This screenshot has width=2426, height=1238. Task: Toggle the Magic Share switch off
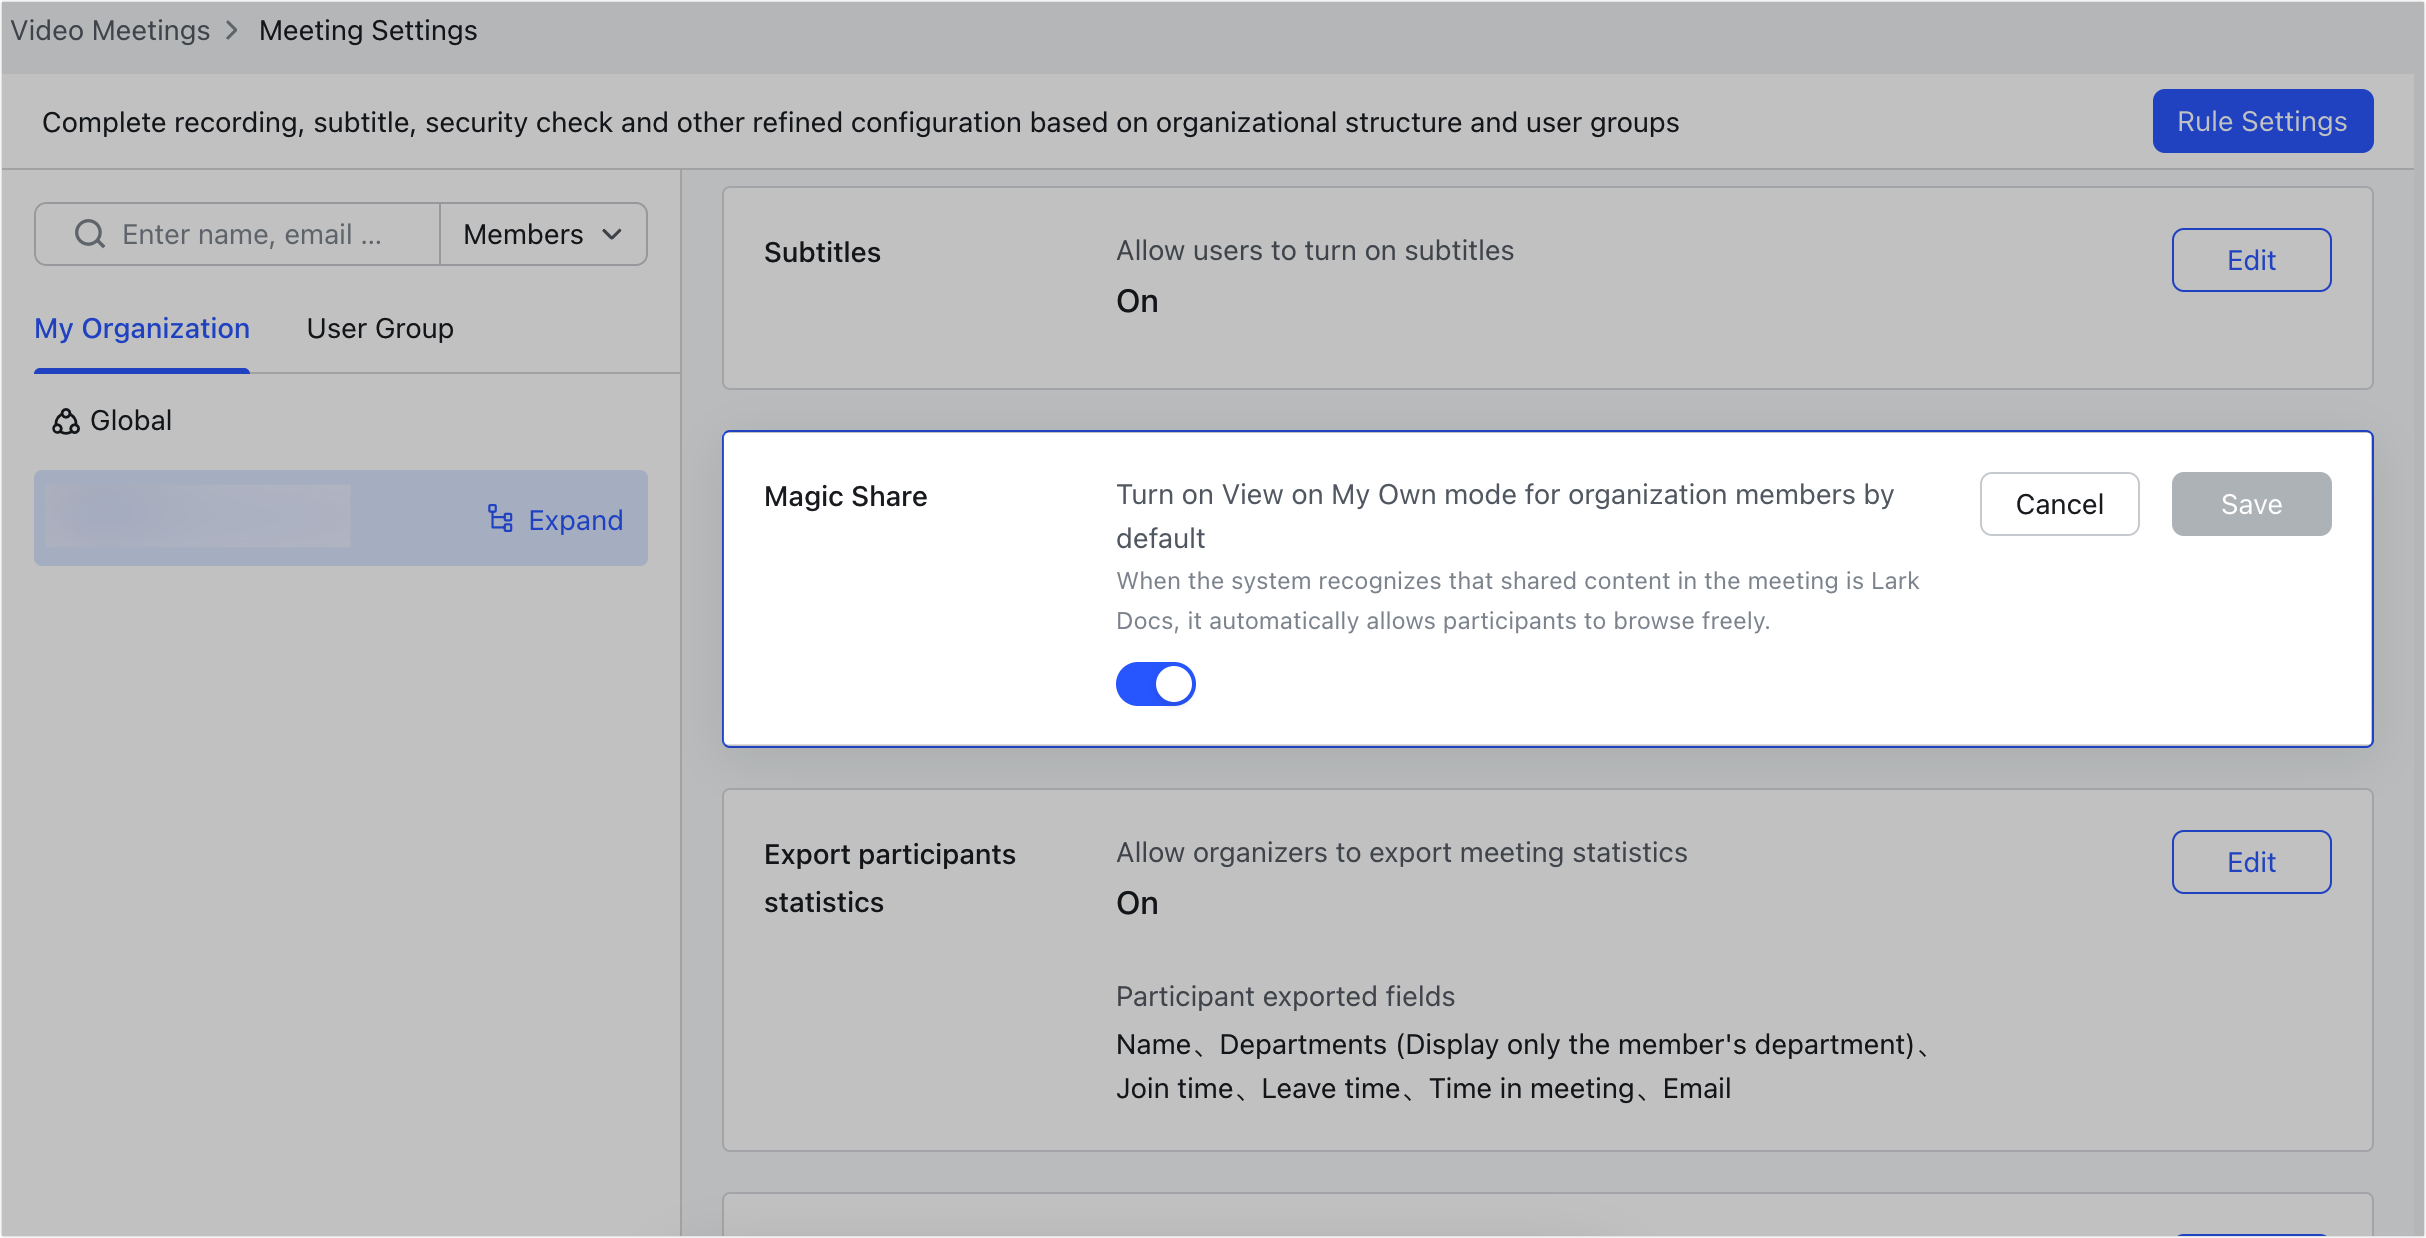pyautogui.click(x=1155, y=684)
